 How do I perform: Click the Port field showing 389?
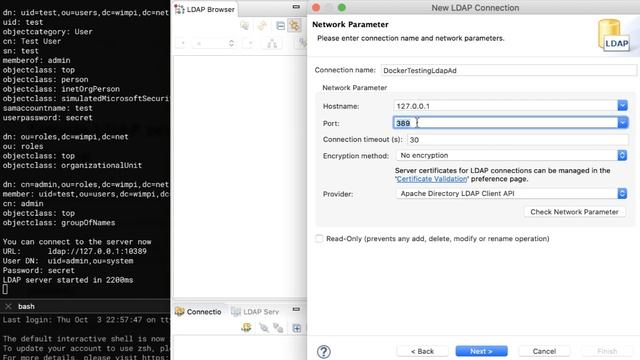pyautogui.click(x=506, y=123)
